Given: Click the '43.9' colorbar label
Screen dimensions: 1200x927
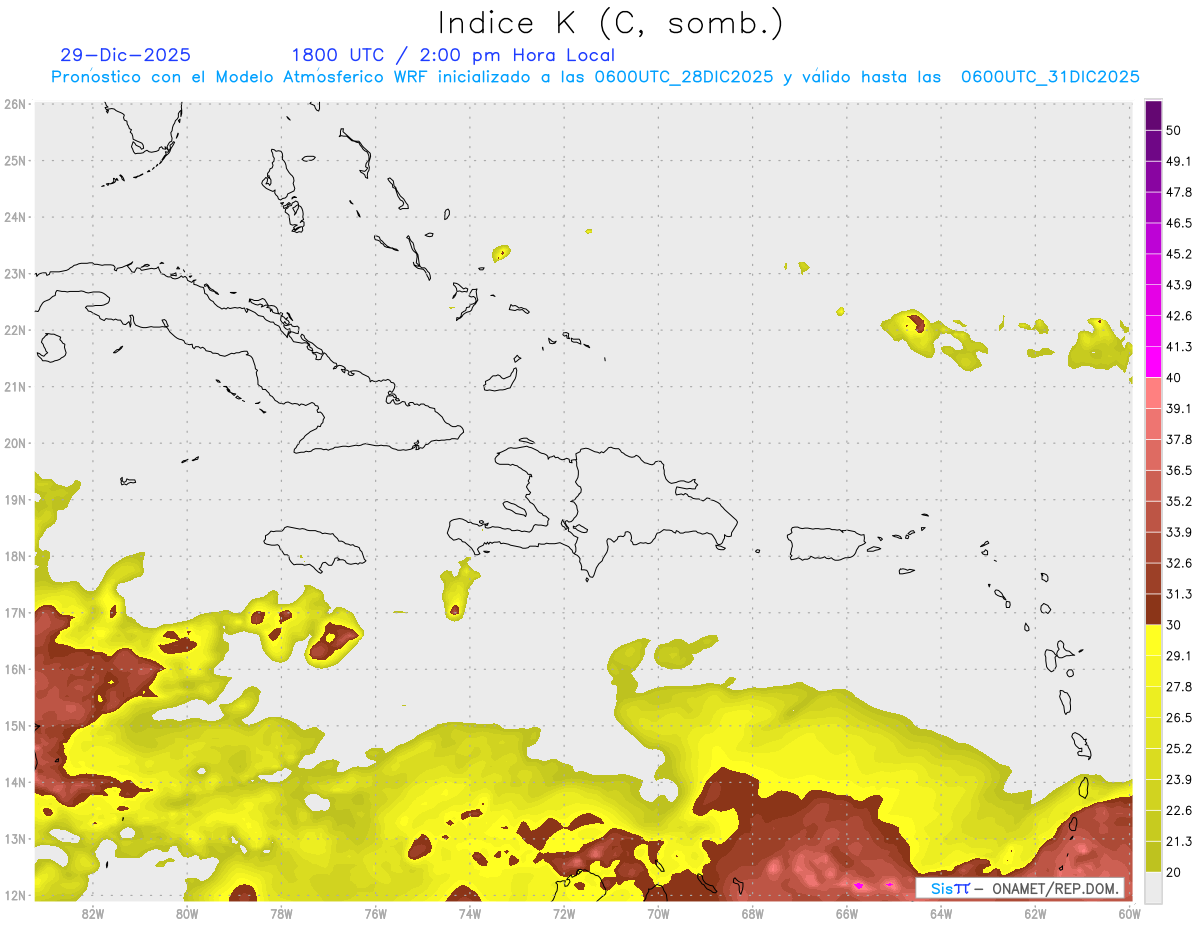Looking at the screenshot, I should [1178, 285].
